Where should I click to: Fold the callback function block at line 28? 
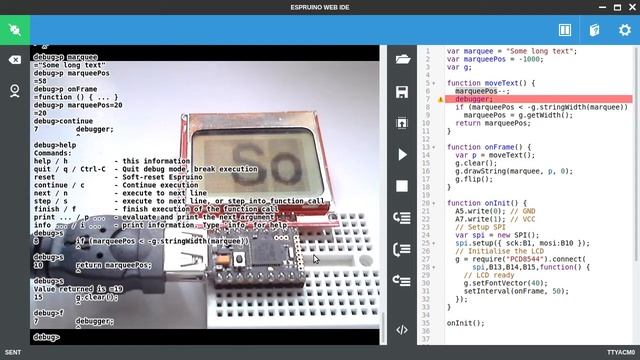[x=434, y=267]
